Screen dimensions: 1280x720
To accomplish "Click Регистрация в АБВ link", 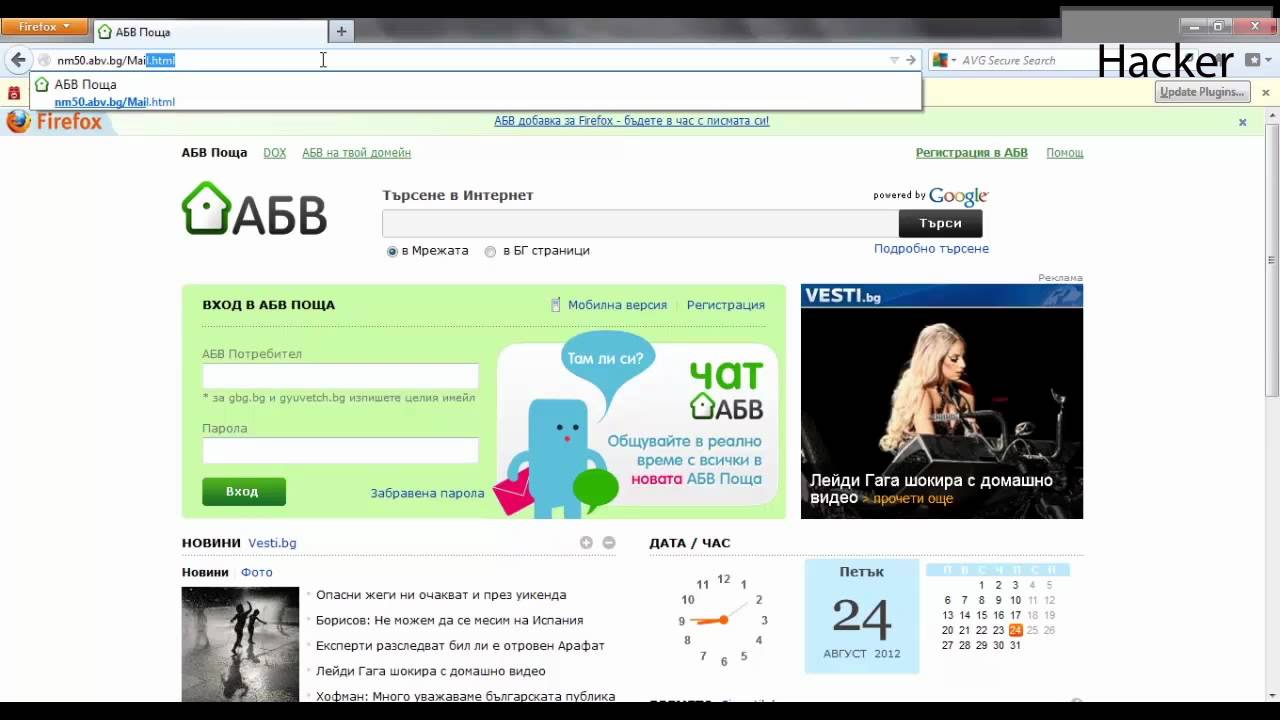I will 971,153.
